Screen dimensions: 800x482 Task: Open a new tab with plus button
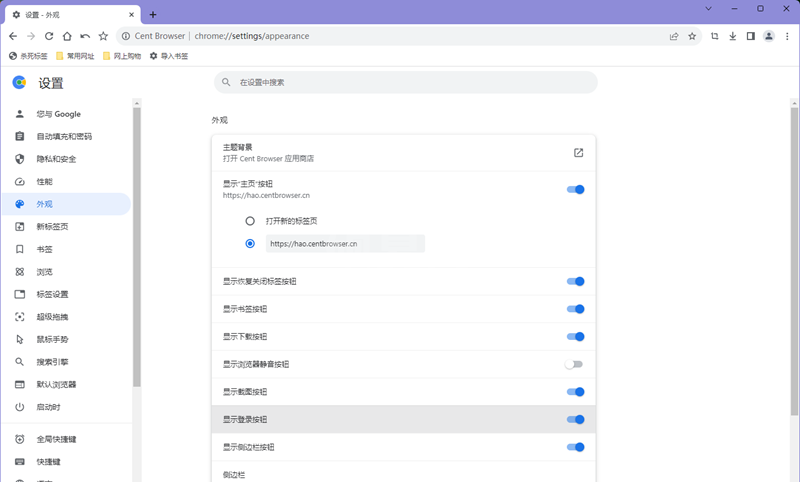tap(153, 15)
